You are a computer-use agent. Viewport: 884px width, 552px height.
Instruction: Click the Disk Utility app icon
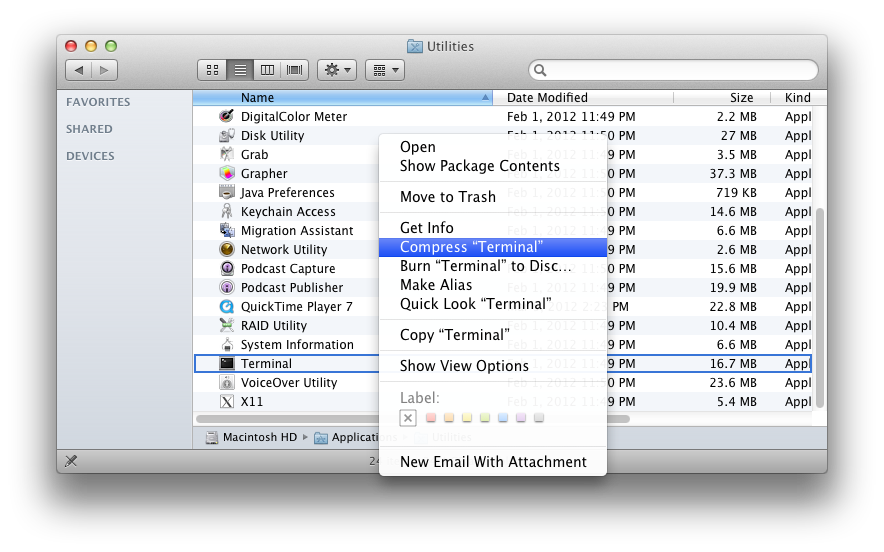click(x=227, y=135)
